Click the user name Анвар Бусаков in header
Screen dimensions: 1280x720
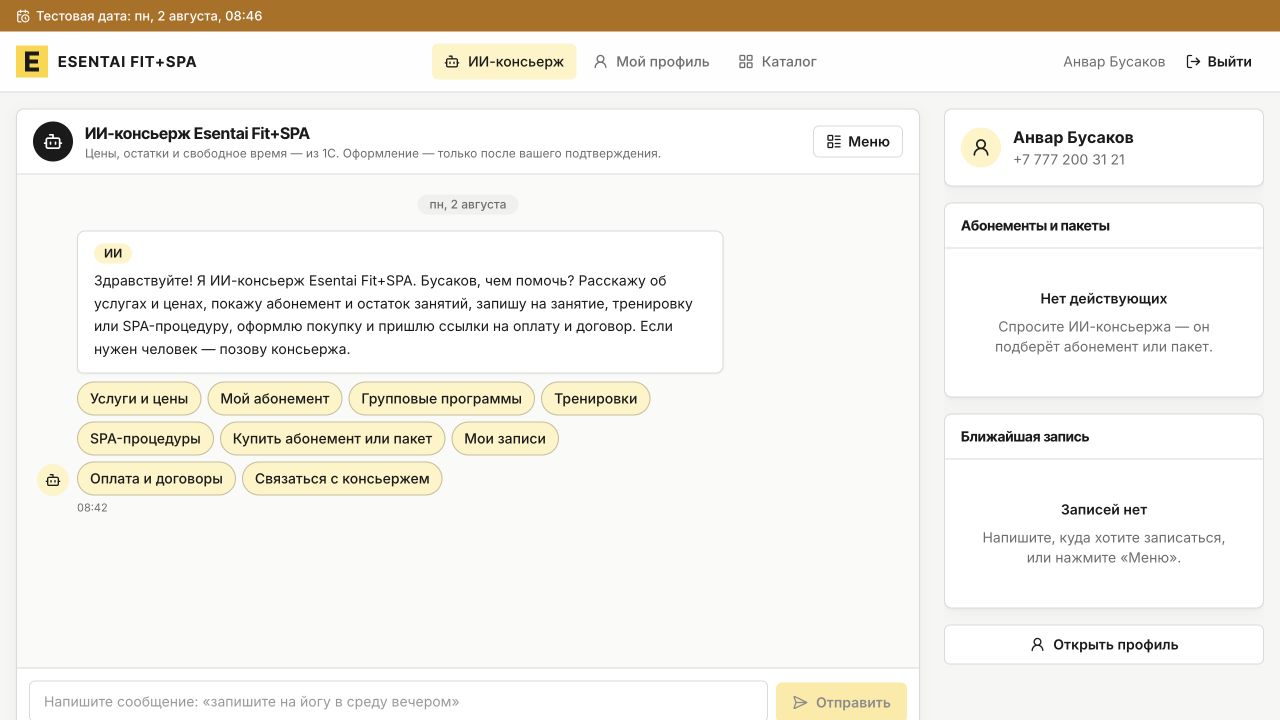[x=1114, y=61]
